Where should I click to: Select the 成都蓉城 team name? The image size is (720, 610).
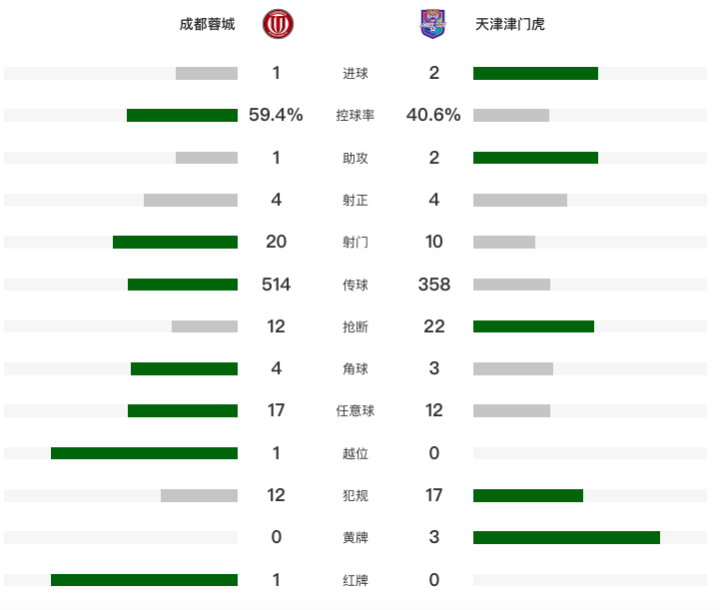click(x=207, y=24)
